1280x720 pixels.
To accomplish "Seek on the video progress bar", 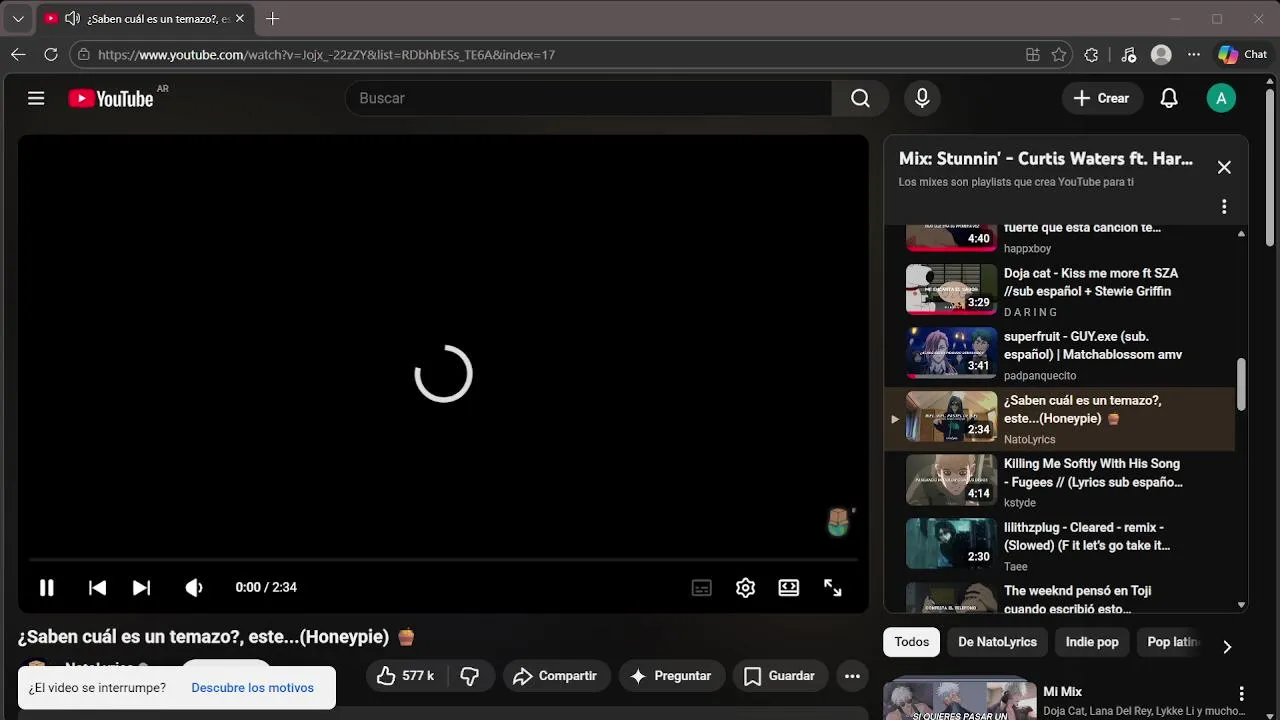I will (443, 560).
